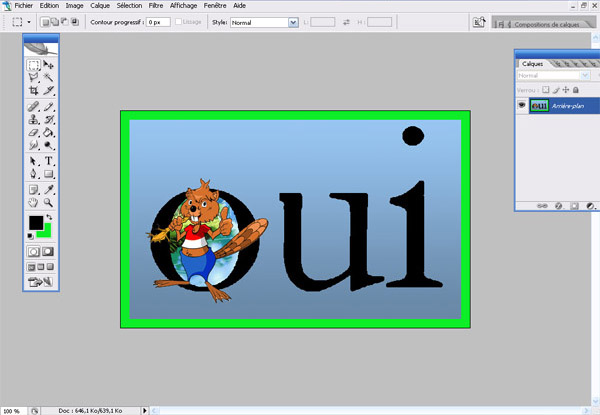The image size is (600, 415).
Task: Open the Sélection menu
Action: click(129, 5)
